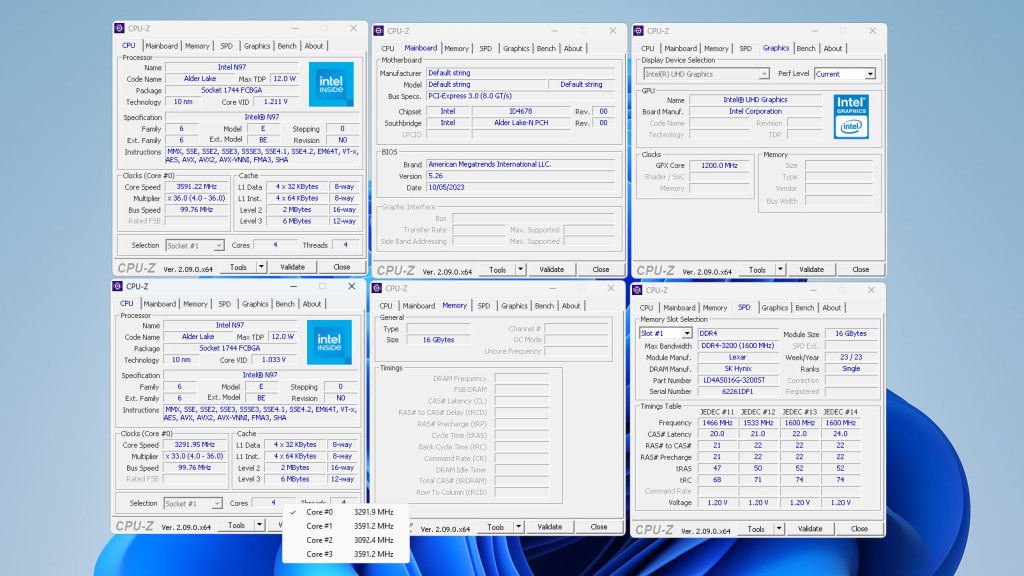Click the x 36.0 (4.0 - 36.0) multiplier value
1024x576 pixels.
pyautogui.click(x=196, y=199)
